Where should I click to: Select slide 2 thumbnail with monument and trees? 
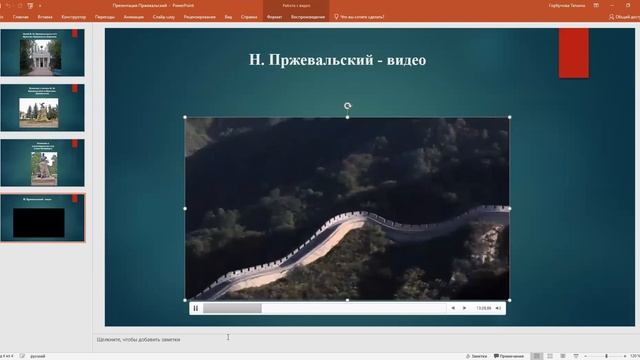[x=42, y=108]
